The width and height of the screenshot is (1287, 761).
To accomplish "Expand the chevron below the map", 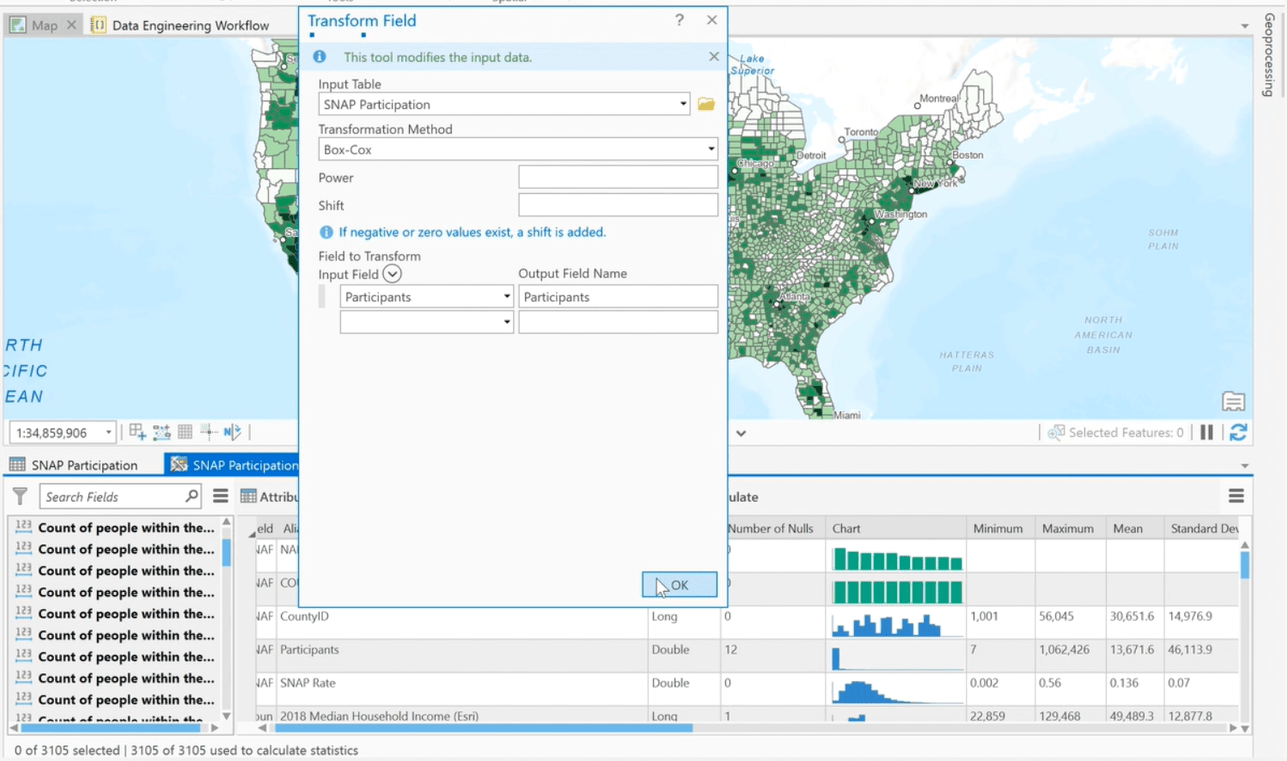I will [x=741, y=433].
